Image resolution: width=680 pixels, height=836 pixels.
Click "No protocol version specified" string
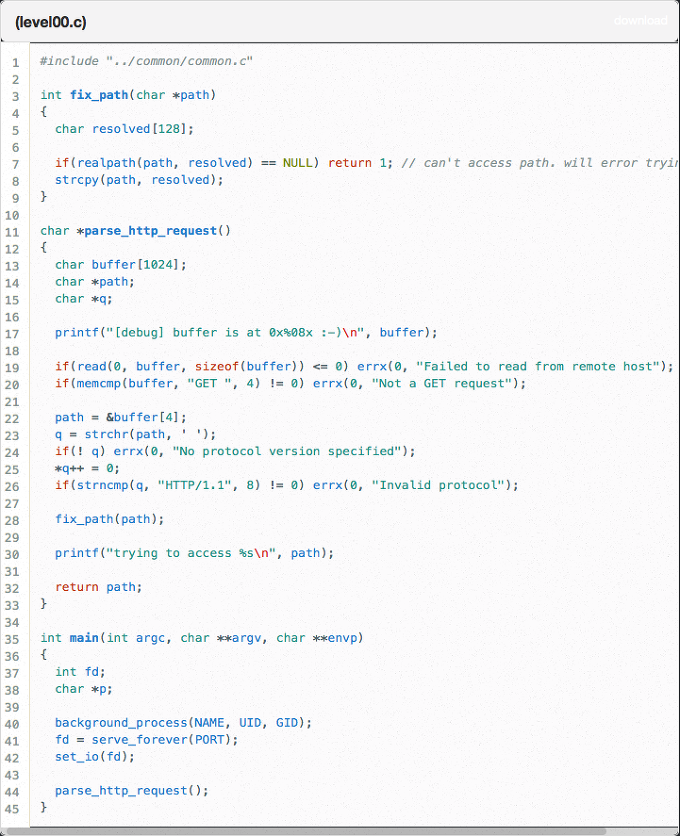click(x=286, y=451)
